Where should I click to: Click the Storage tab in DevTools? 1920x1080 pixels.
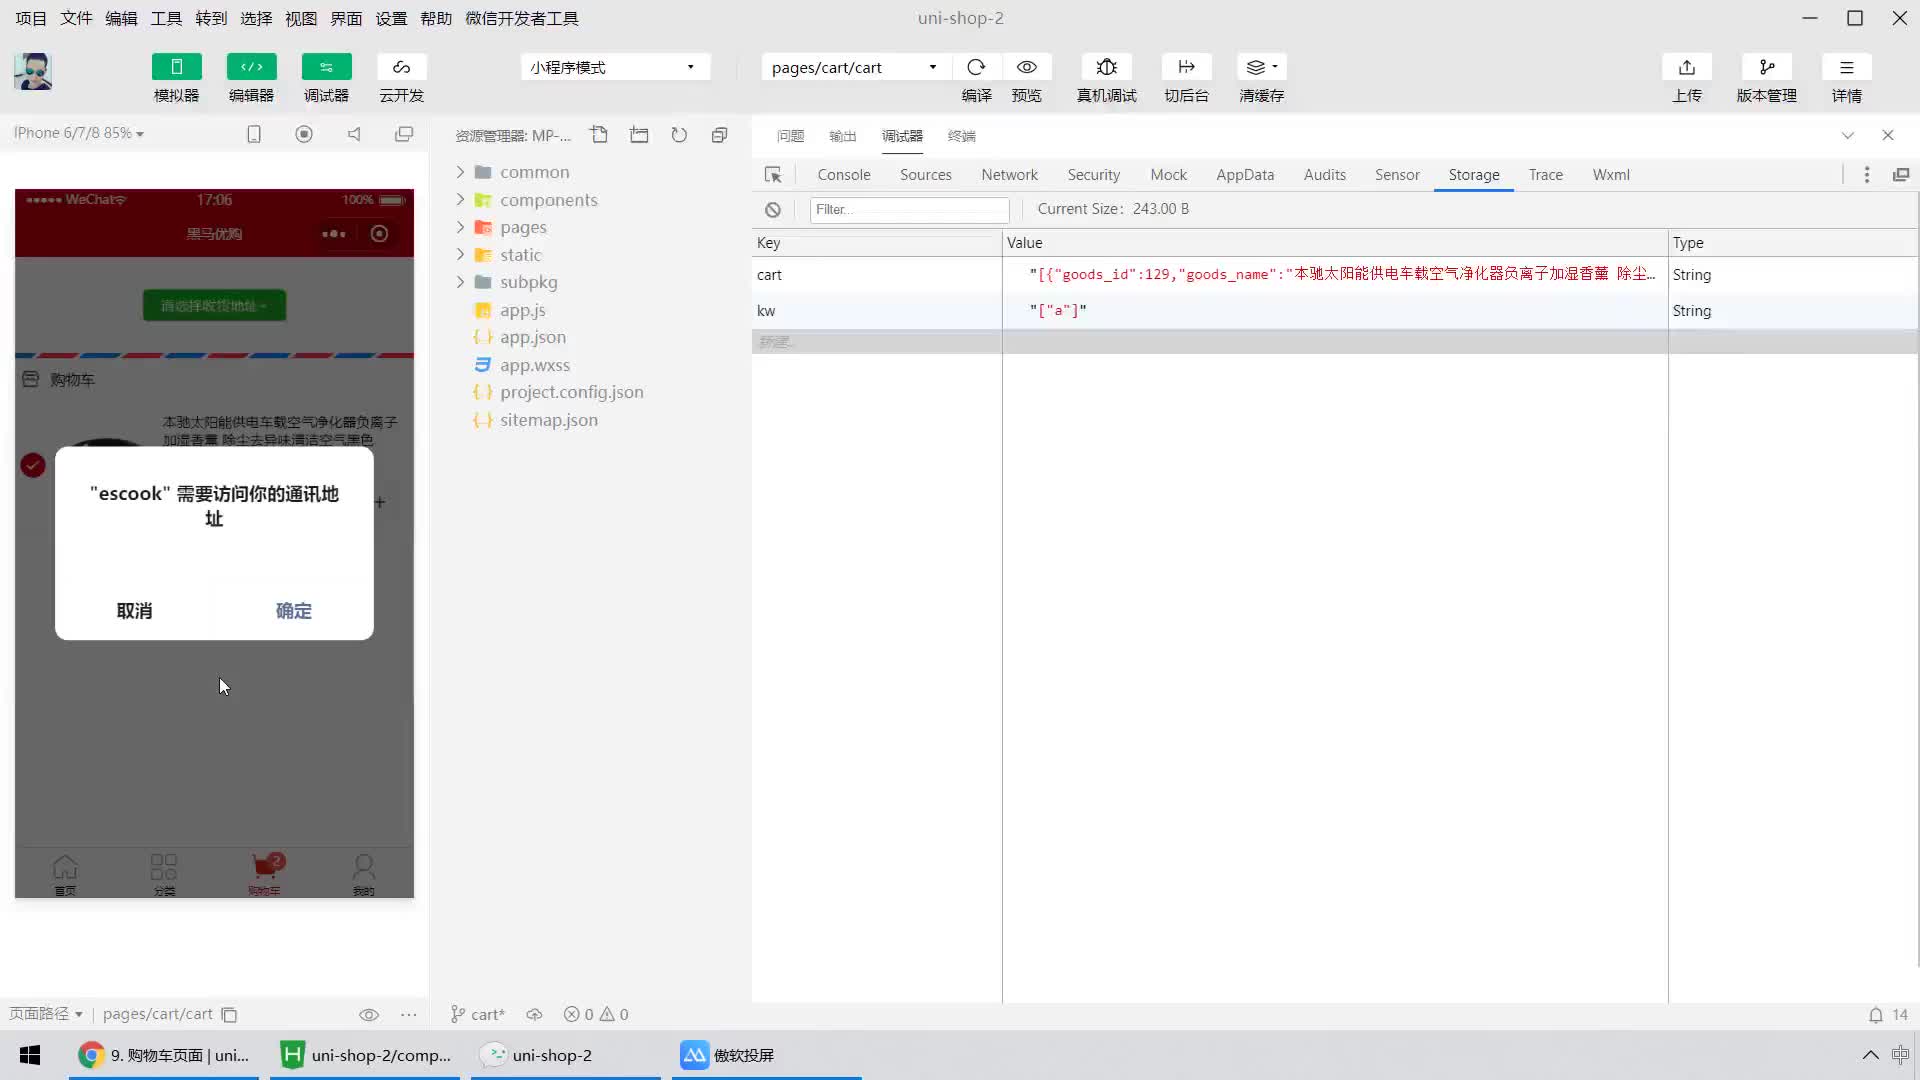click(x=1474, y=174)
